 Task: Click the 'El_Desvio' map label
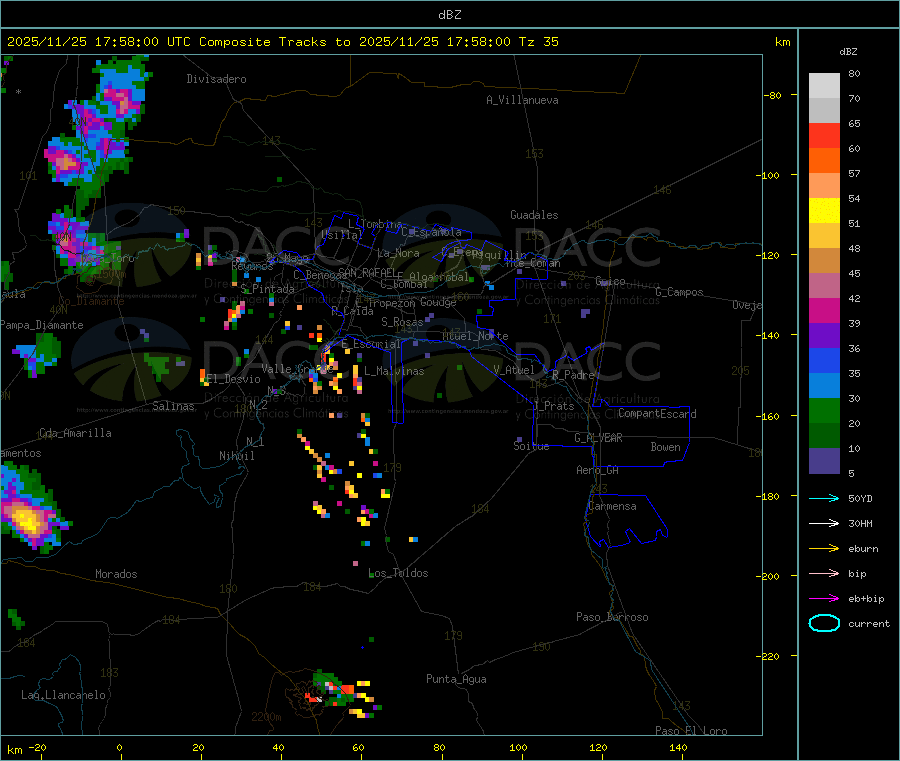(x=233, y=379)
